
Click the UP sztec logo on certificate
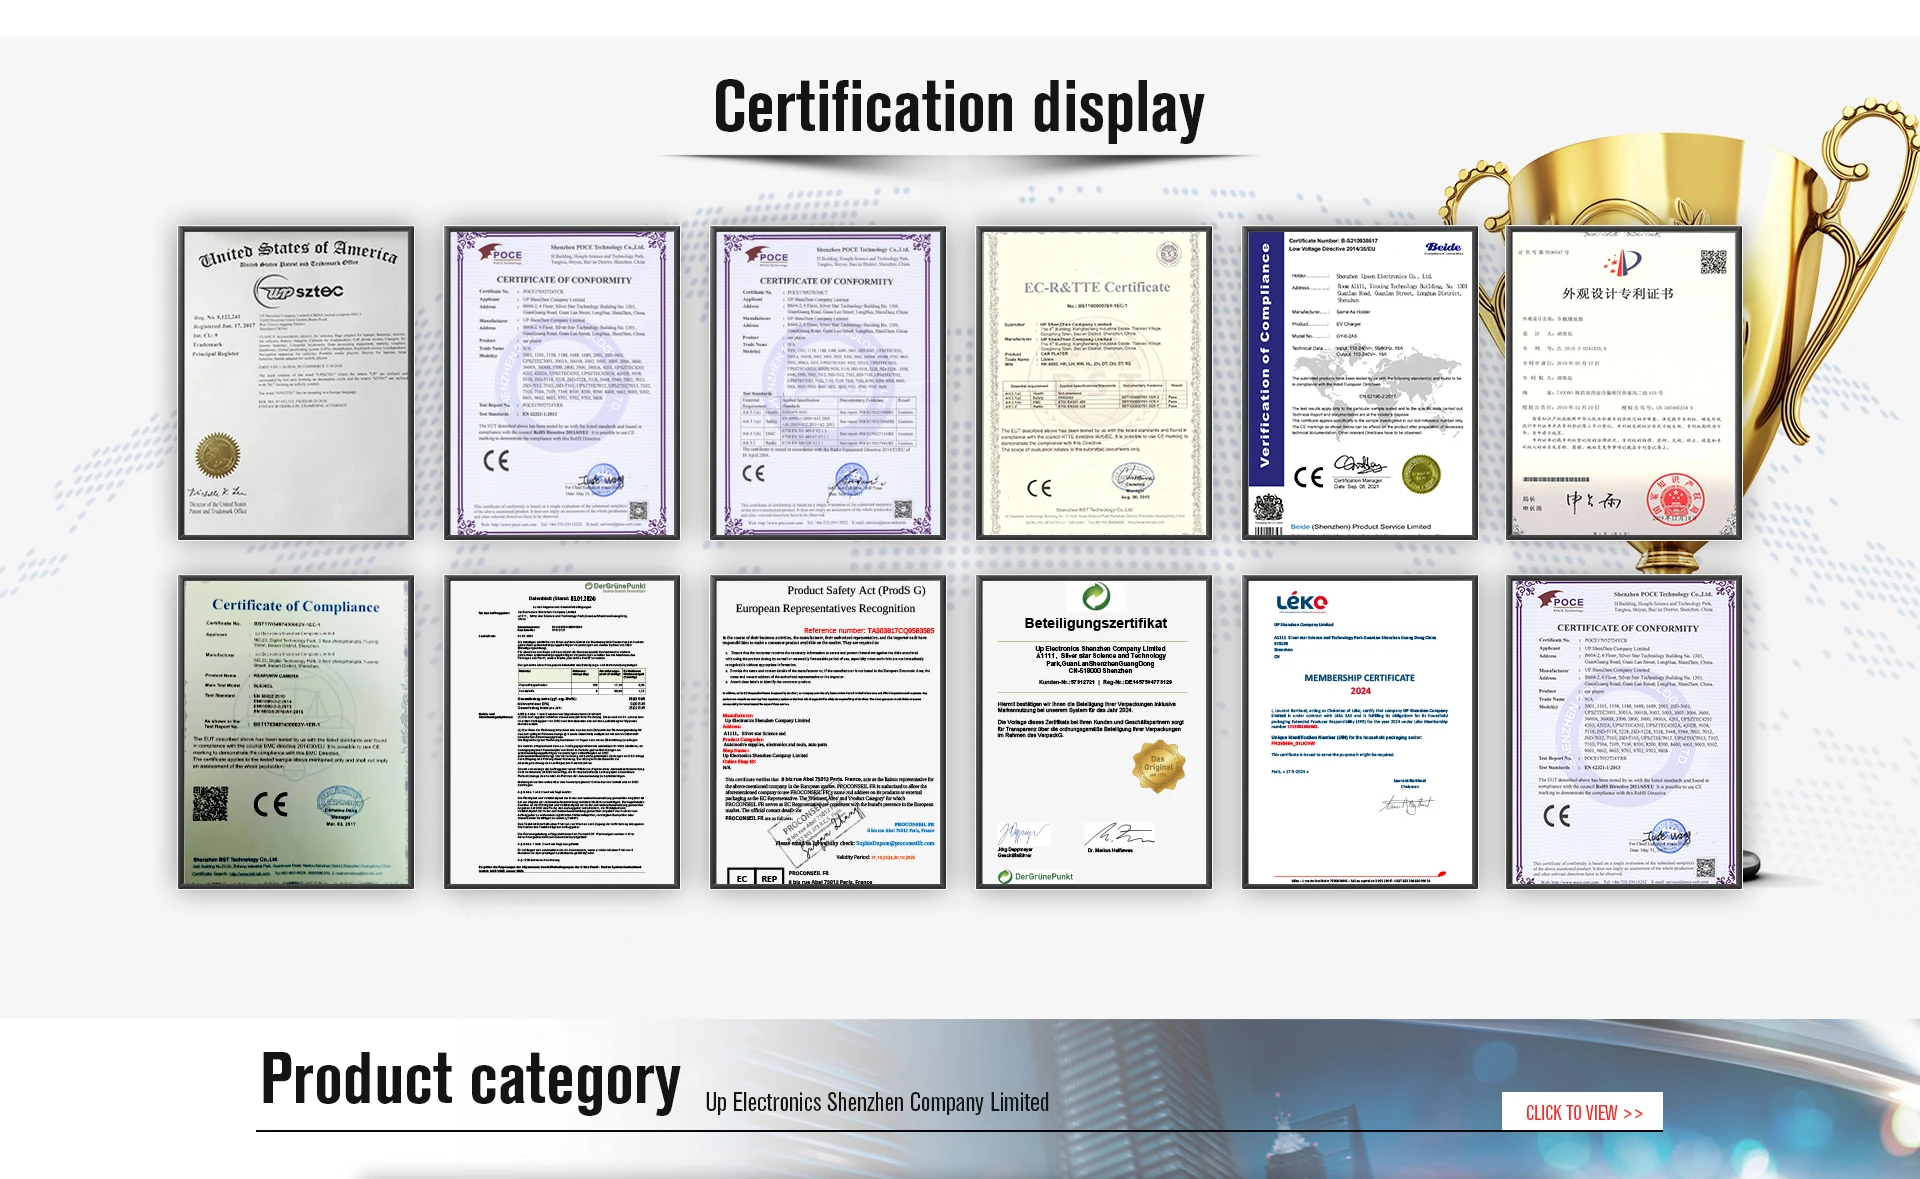(x=298, y=291)
